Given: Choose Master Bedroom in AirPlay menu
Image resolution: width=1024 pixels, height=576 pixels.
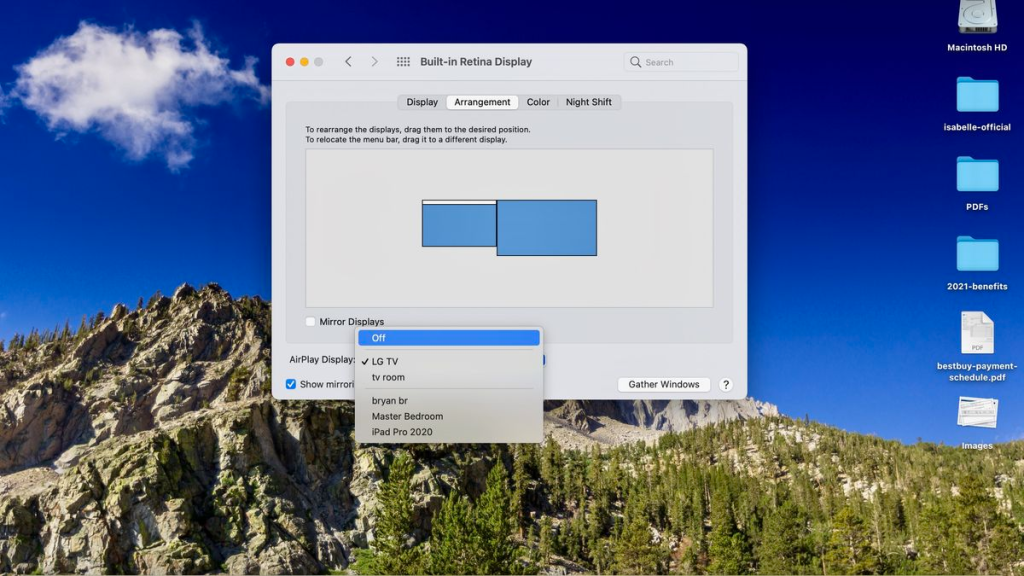Looking at the screenshot, I should (x=449, y=416).
